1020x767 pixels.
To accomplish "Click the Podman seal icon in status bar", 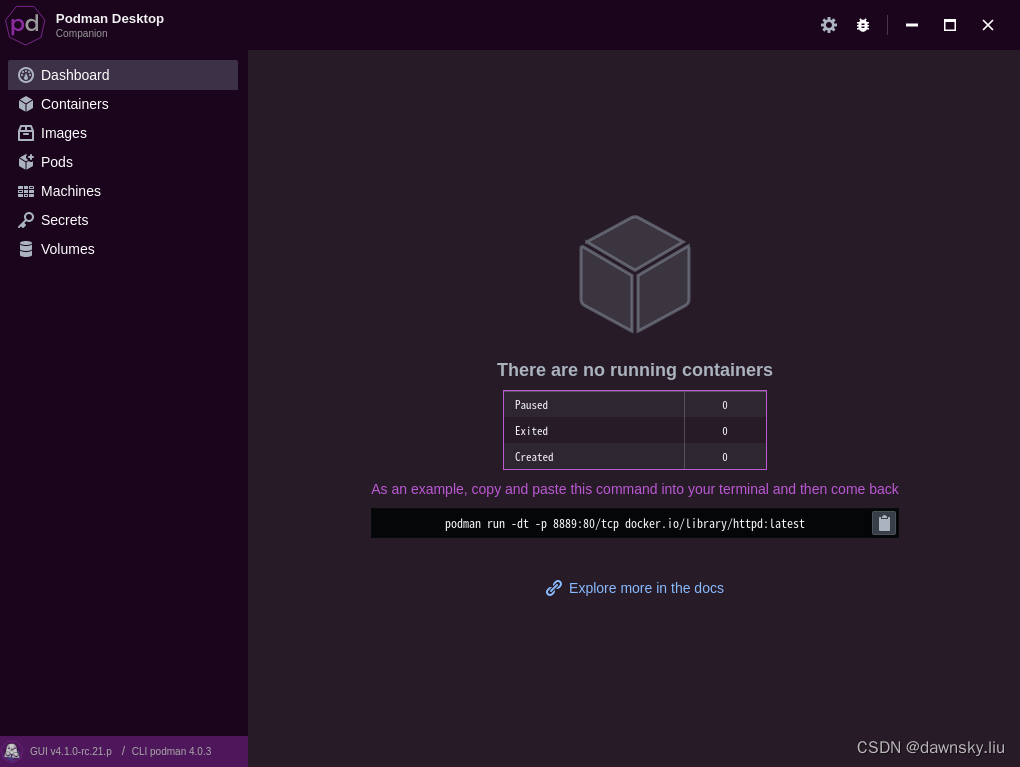I will coord(12,751).
